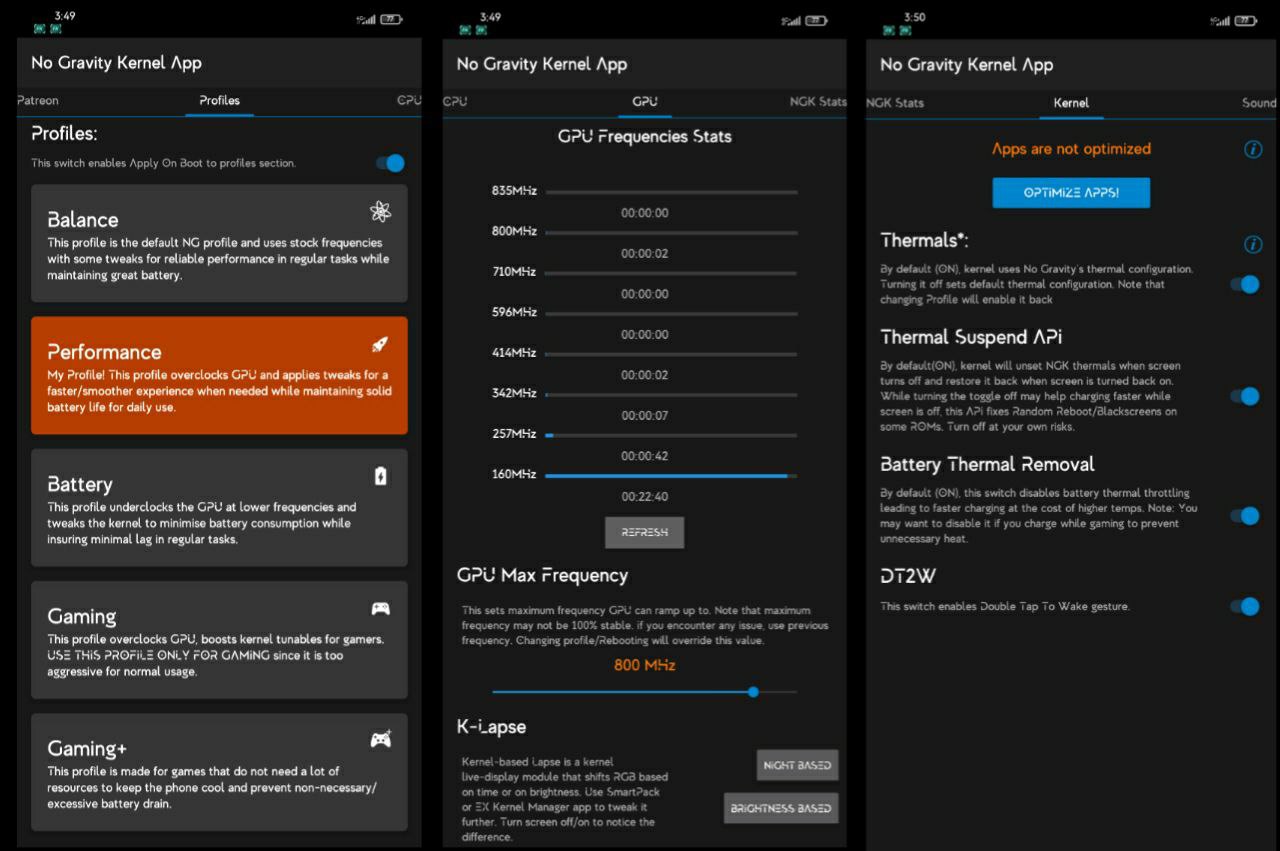The height and width of the screenshot is (851, 1280).
Task: Click the rocket icon on Performance profile
Action: 380,344
